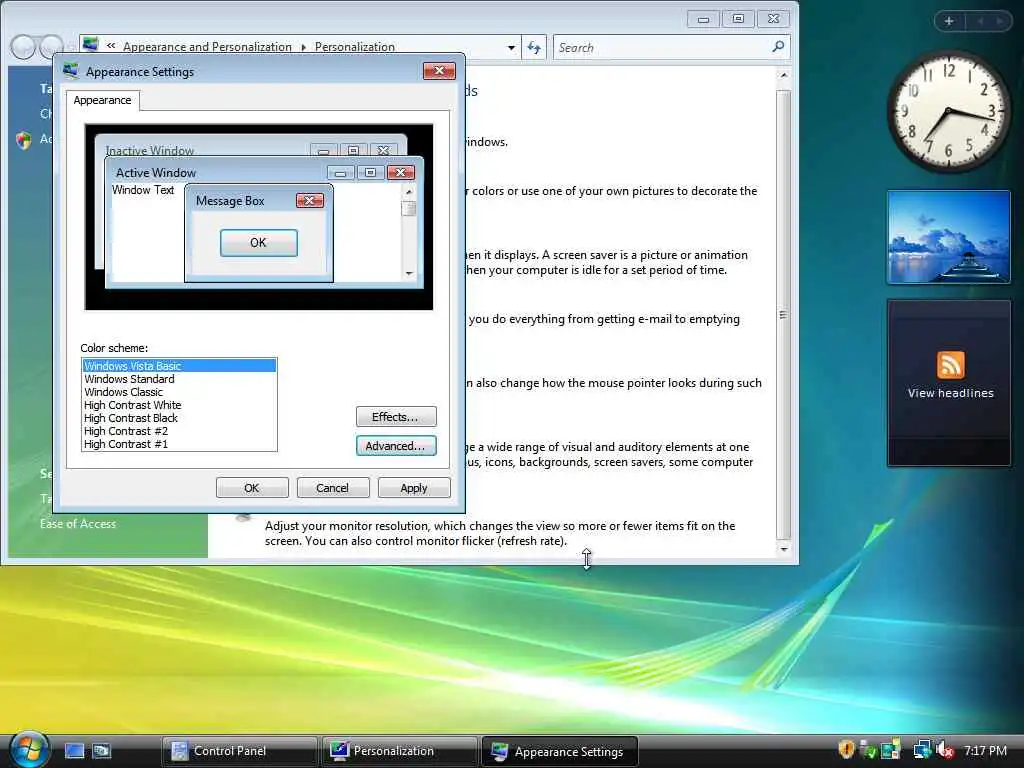
Task: Expand the breadcrumb arrow after Appearance and Personalization
Action: pos(304,47)
